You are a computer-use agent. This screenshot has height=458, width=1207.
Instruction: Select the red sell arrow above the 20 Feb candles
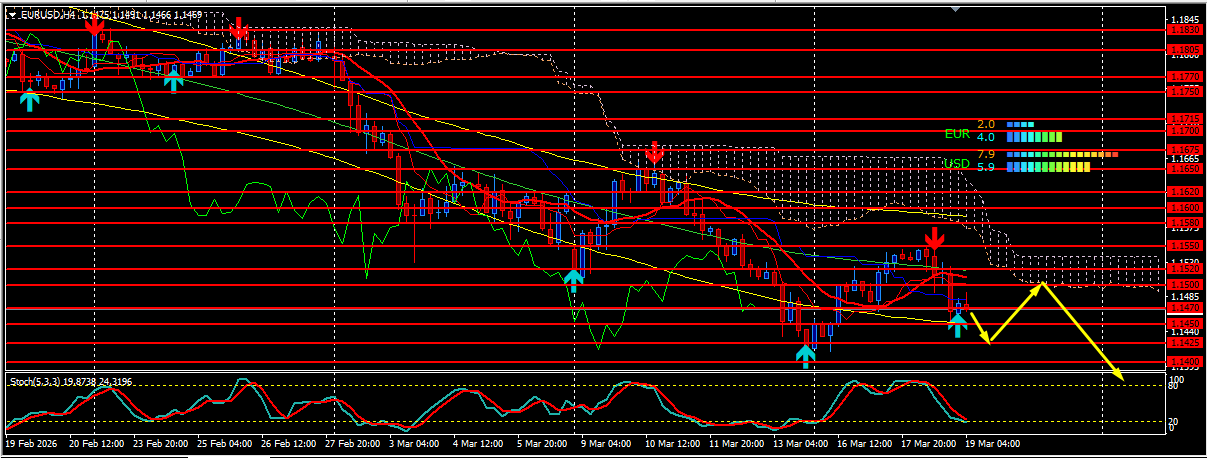pyautogui.click(x=94, y=25)
